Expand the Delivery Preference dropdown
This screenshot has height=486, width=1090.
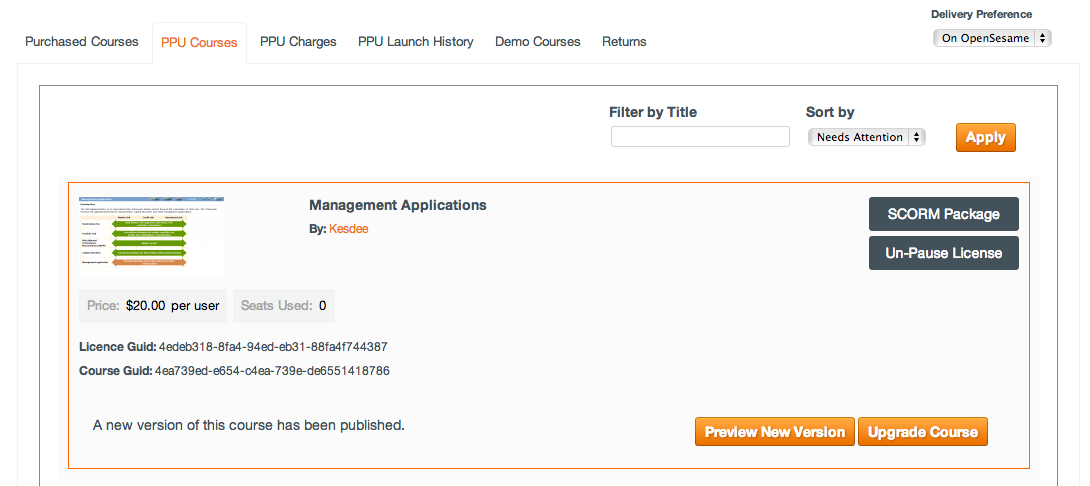coord(991,38)
